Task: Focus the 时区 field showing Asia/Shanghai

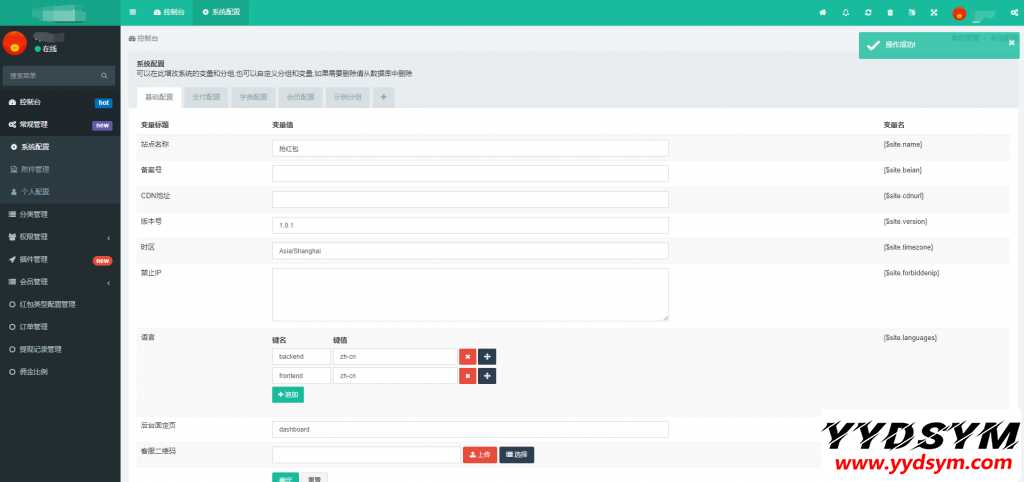Action: click(x=470, y=251)
